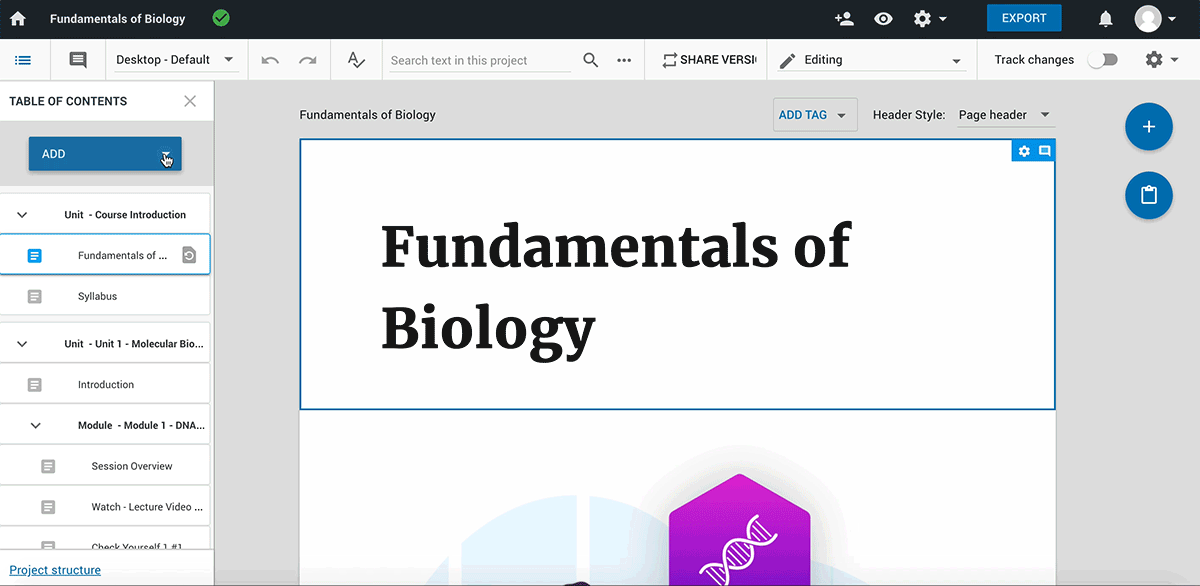Click the redo arrow

click(x=308, y=60)
